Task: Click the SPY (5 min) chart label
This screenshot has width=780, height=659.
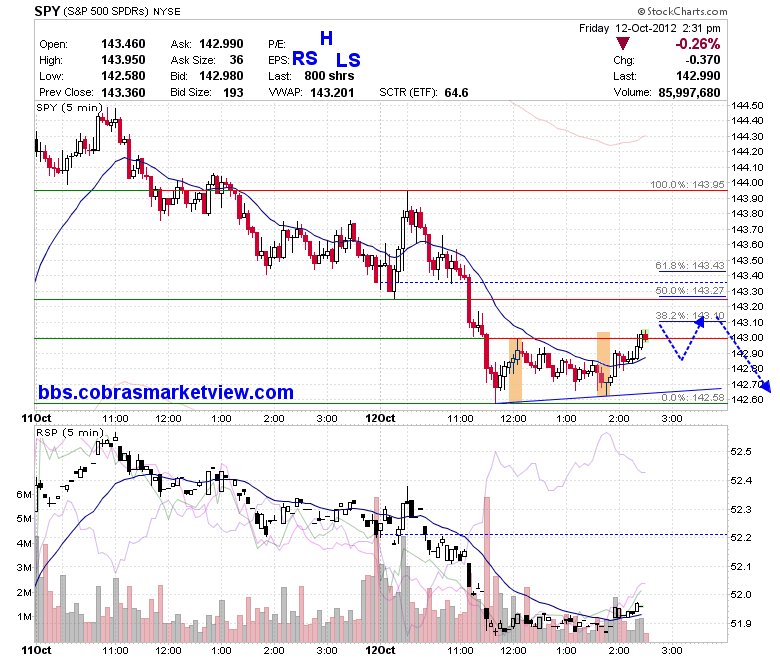Action: pyautogui.click(x=69, y=107)
